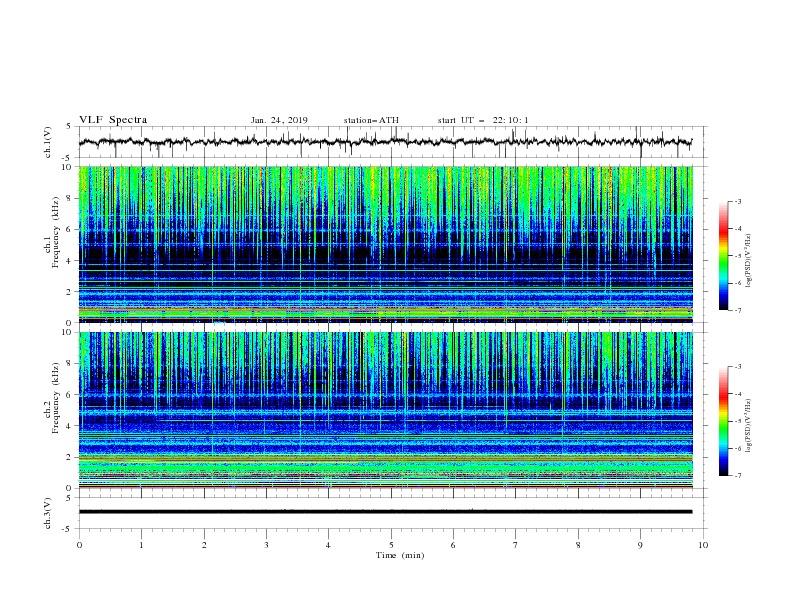Click time axis tick label "5"
Viewport: 792px width, 612px height.
point(391,545)
